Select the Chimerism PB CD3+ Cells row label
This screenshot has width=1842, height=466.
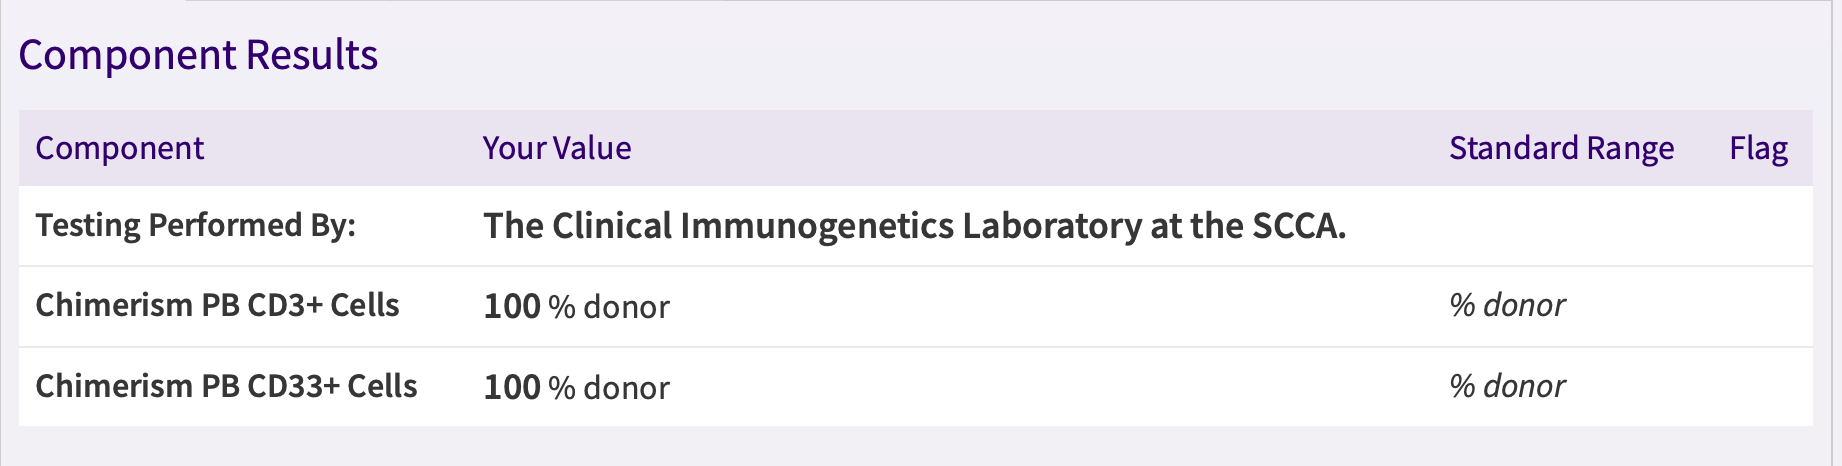(217, 305)
